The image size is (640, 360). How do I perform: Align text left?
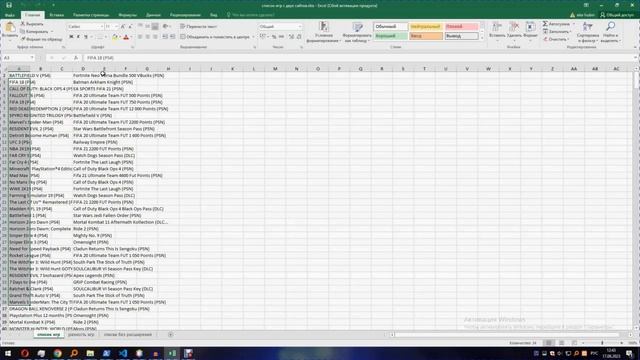[x=140, y=37]
